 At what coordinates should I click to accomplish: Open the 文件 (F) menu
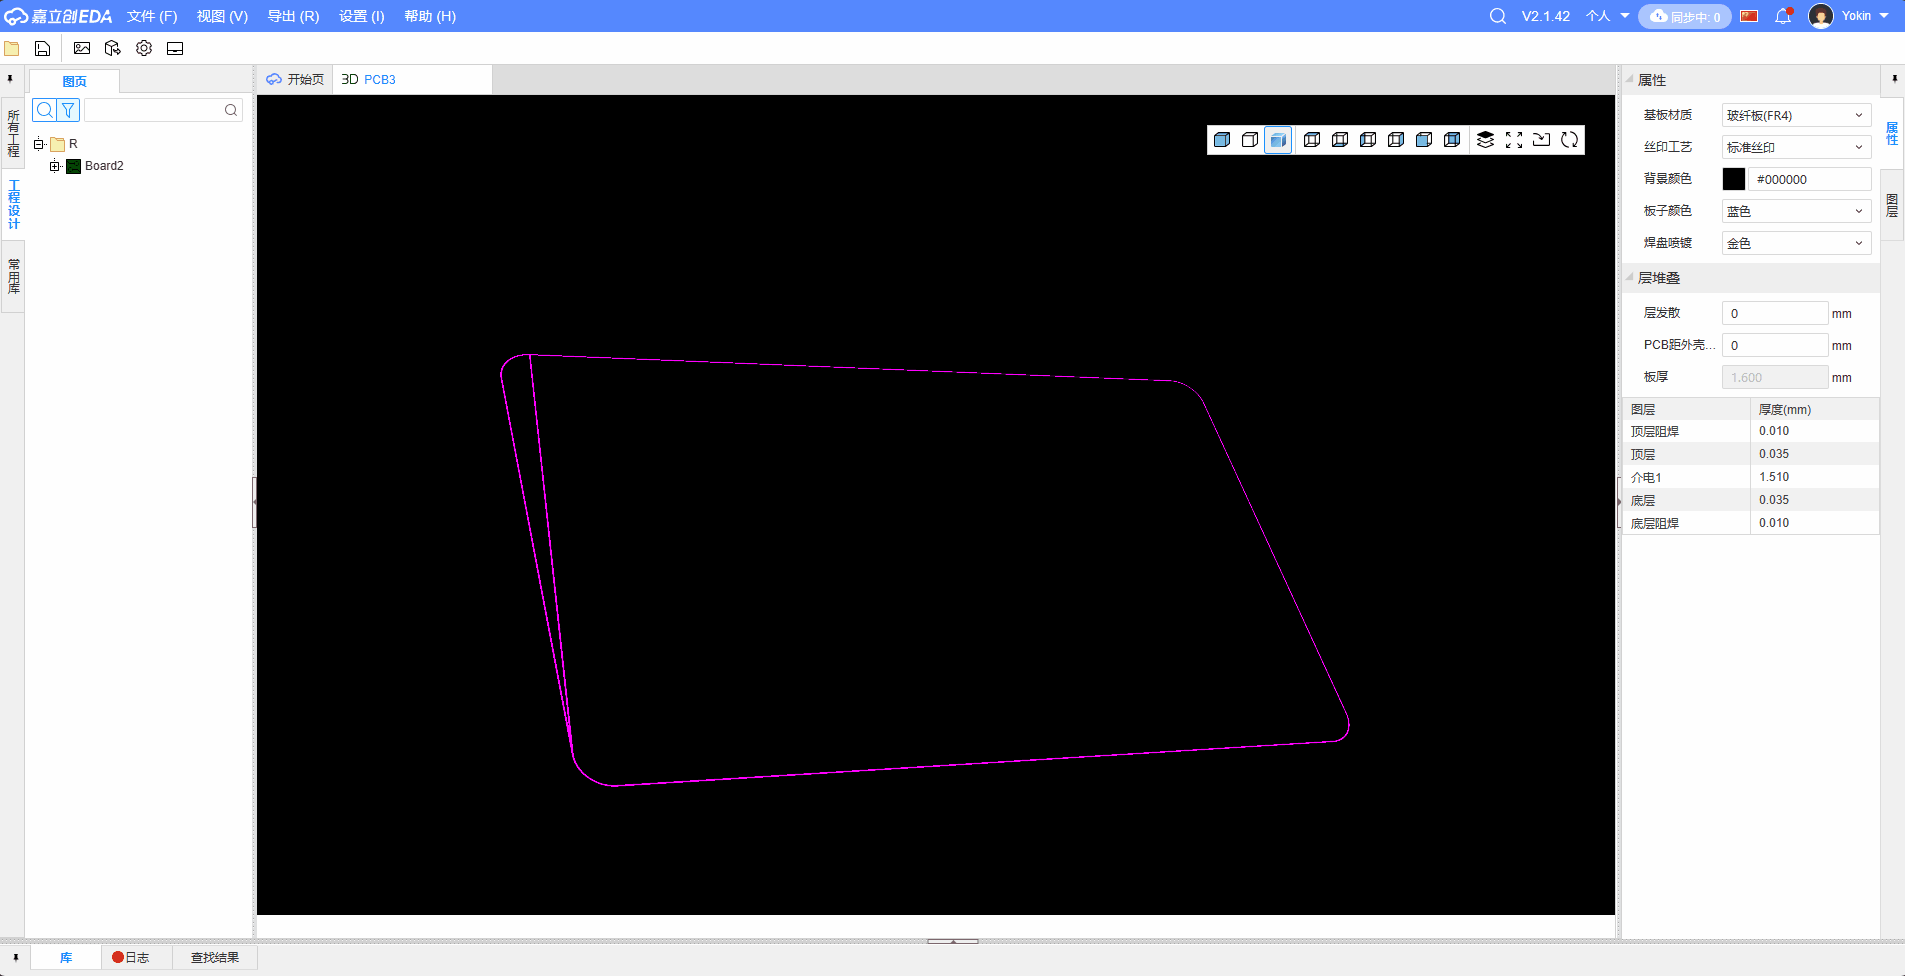152,16
